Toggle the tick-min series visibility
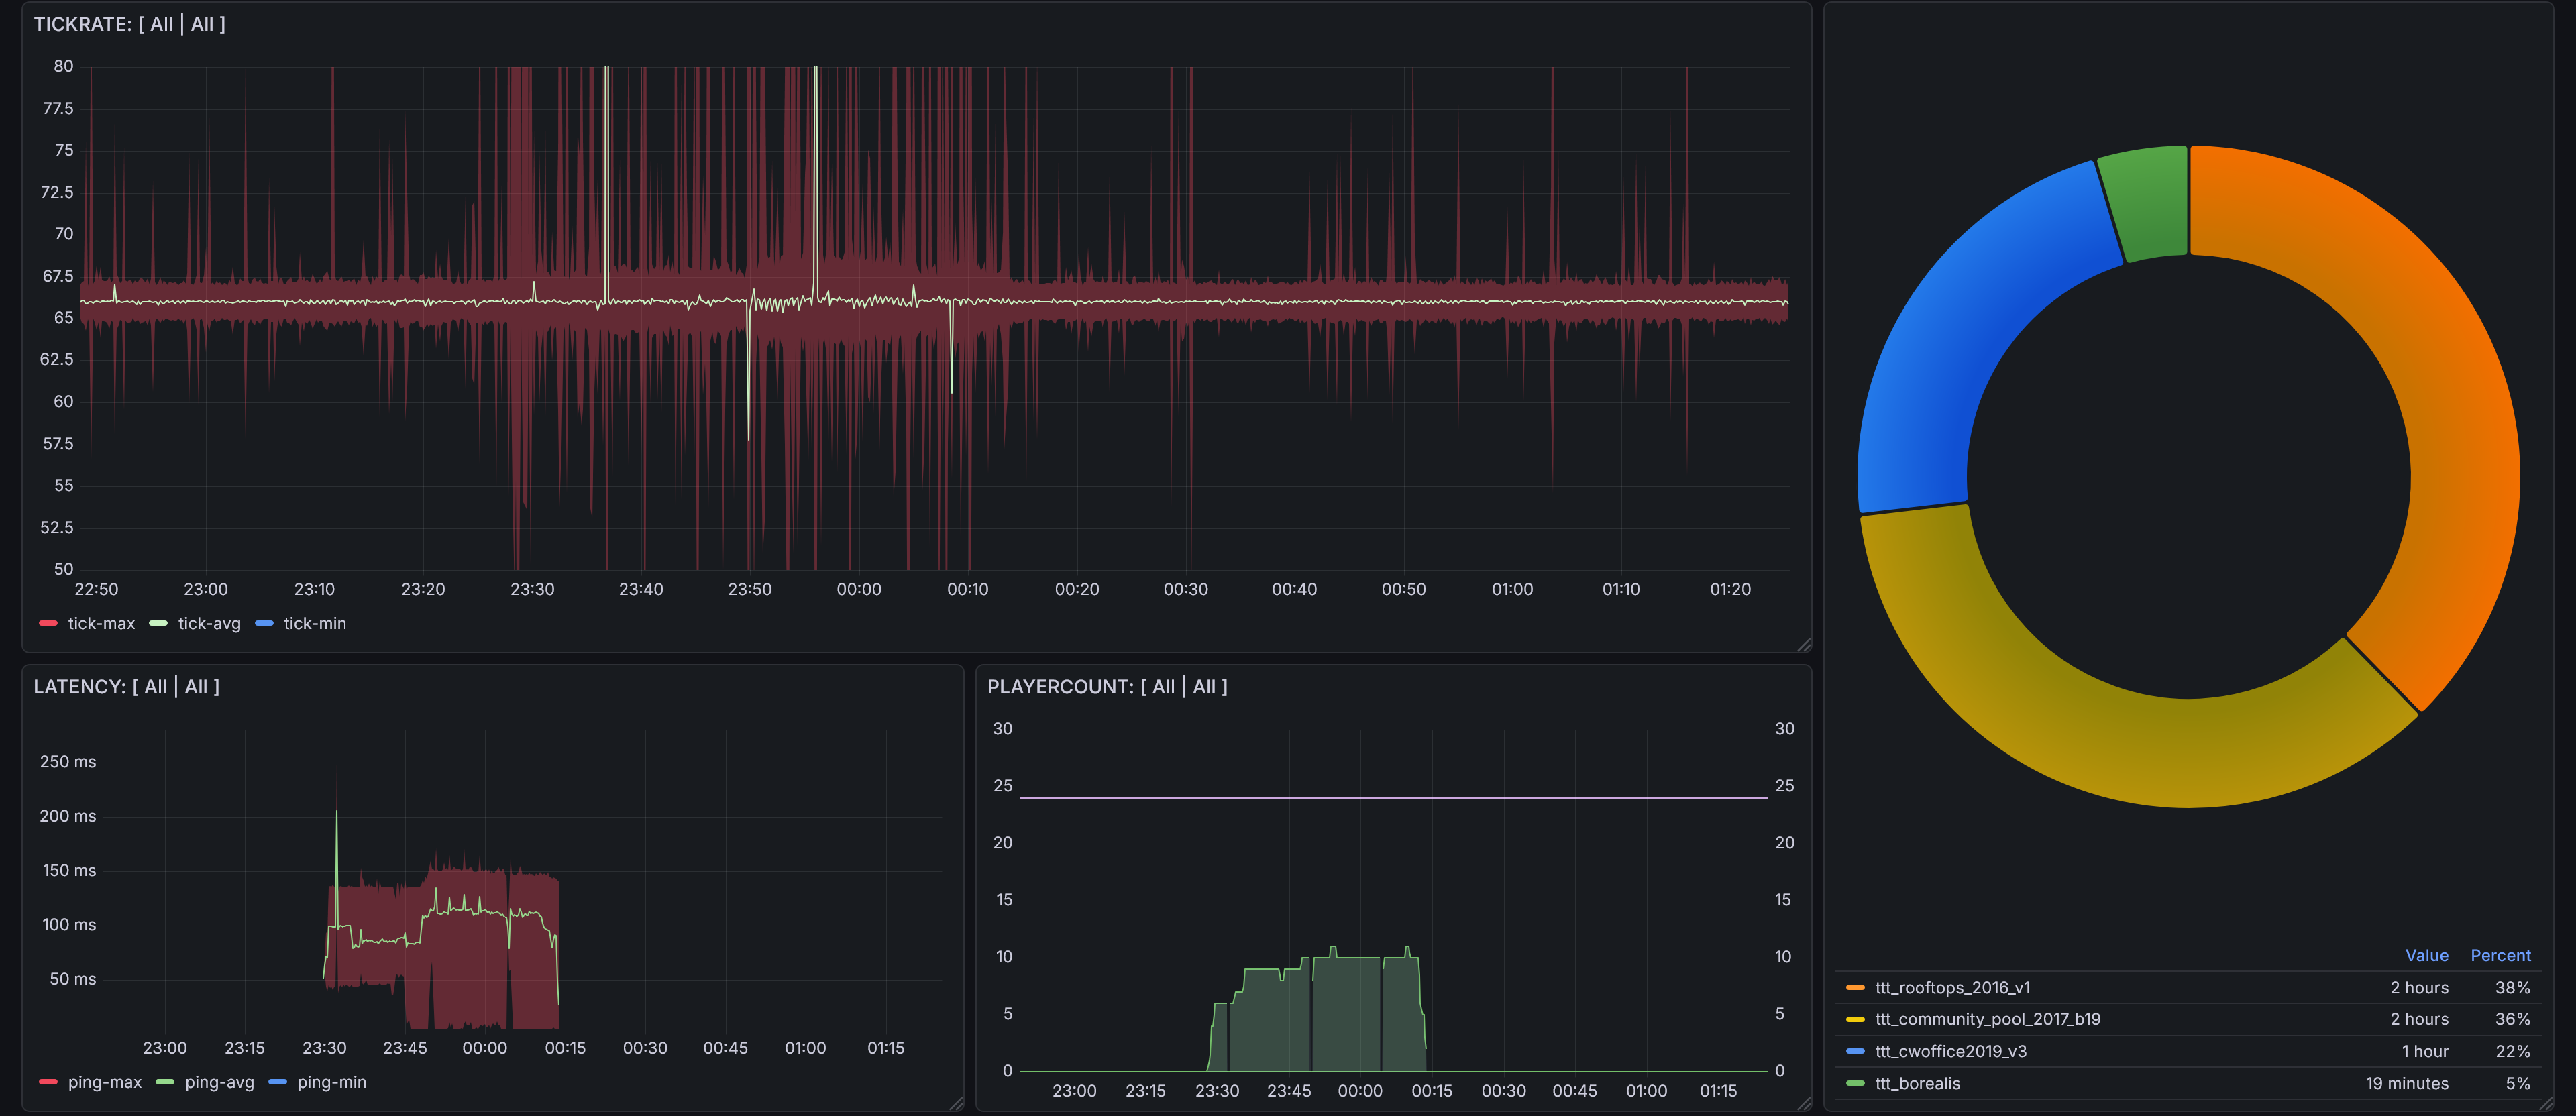The image size is (2576, 1116). 314,624
